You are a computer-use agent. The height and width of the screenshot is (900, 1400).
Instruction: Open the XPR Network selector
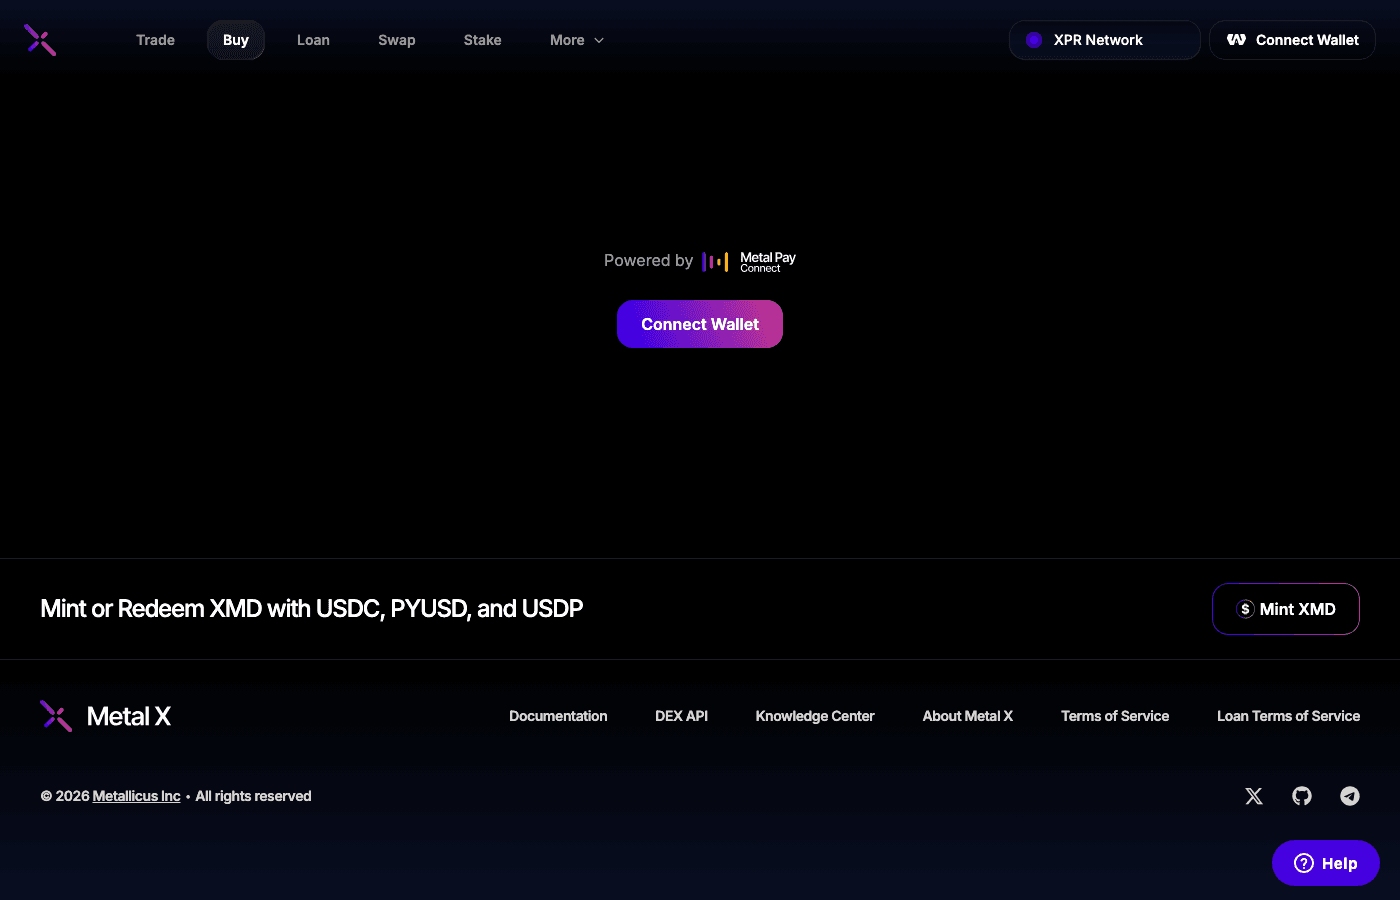1104,40
